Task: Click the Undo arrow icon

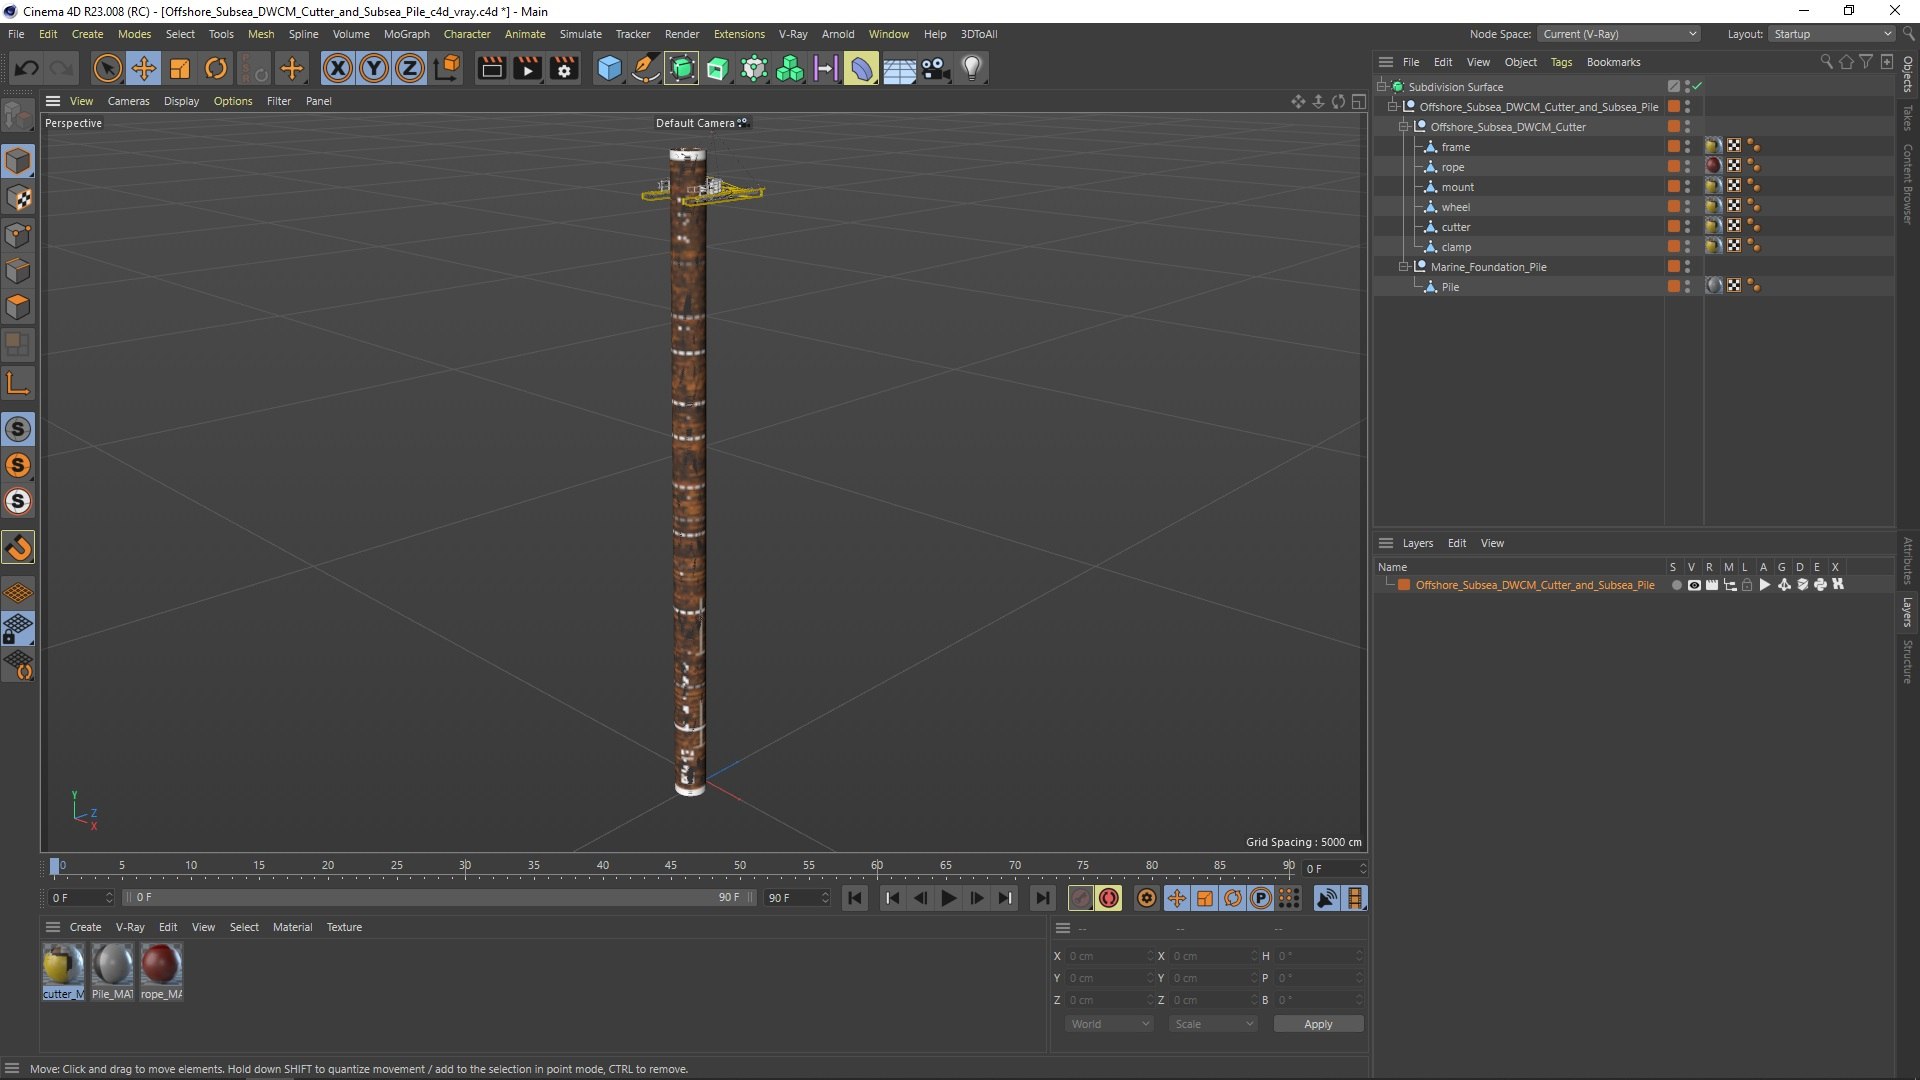Action: [27, 68]
